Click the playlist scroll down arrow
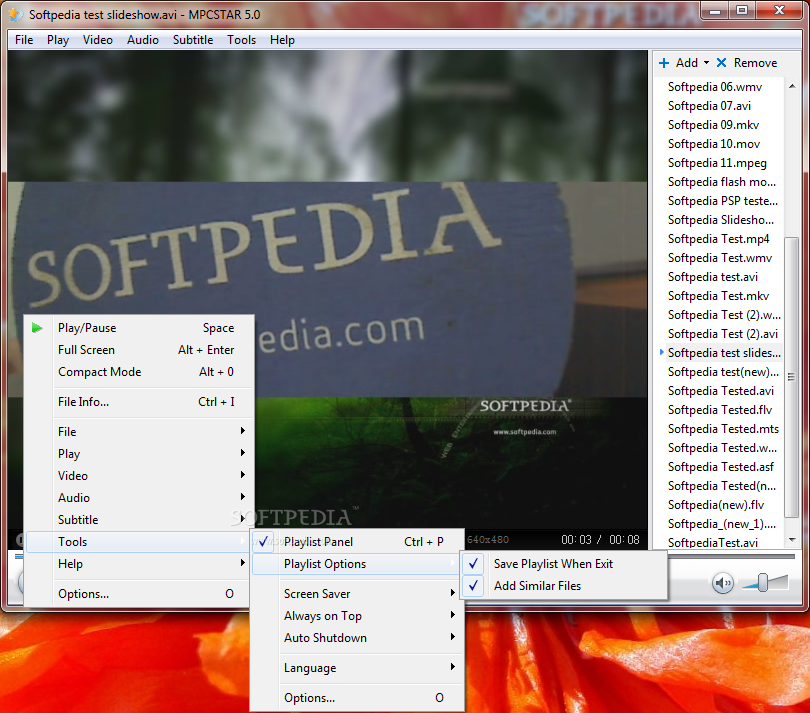 point(792,540)
